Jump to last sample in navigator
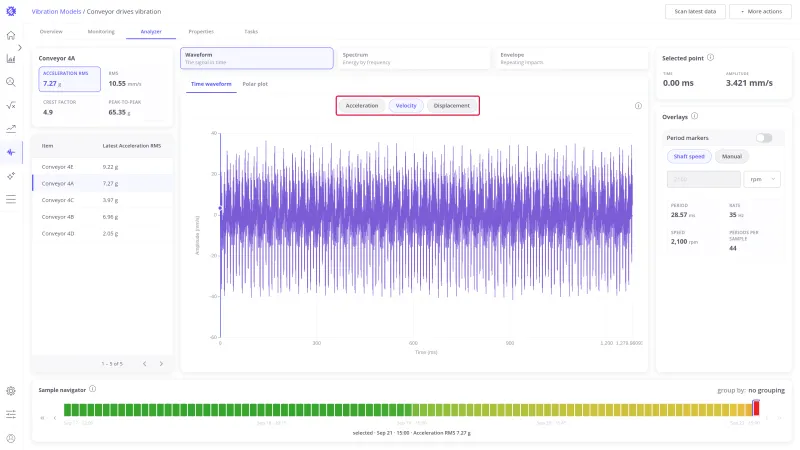The height and width of the screenshot is (450, 800). click(780, 418)
